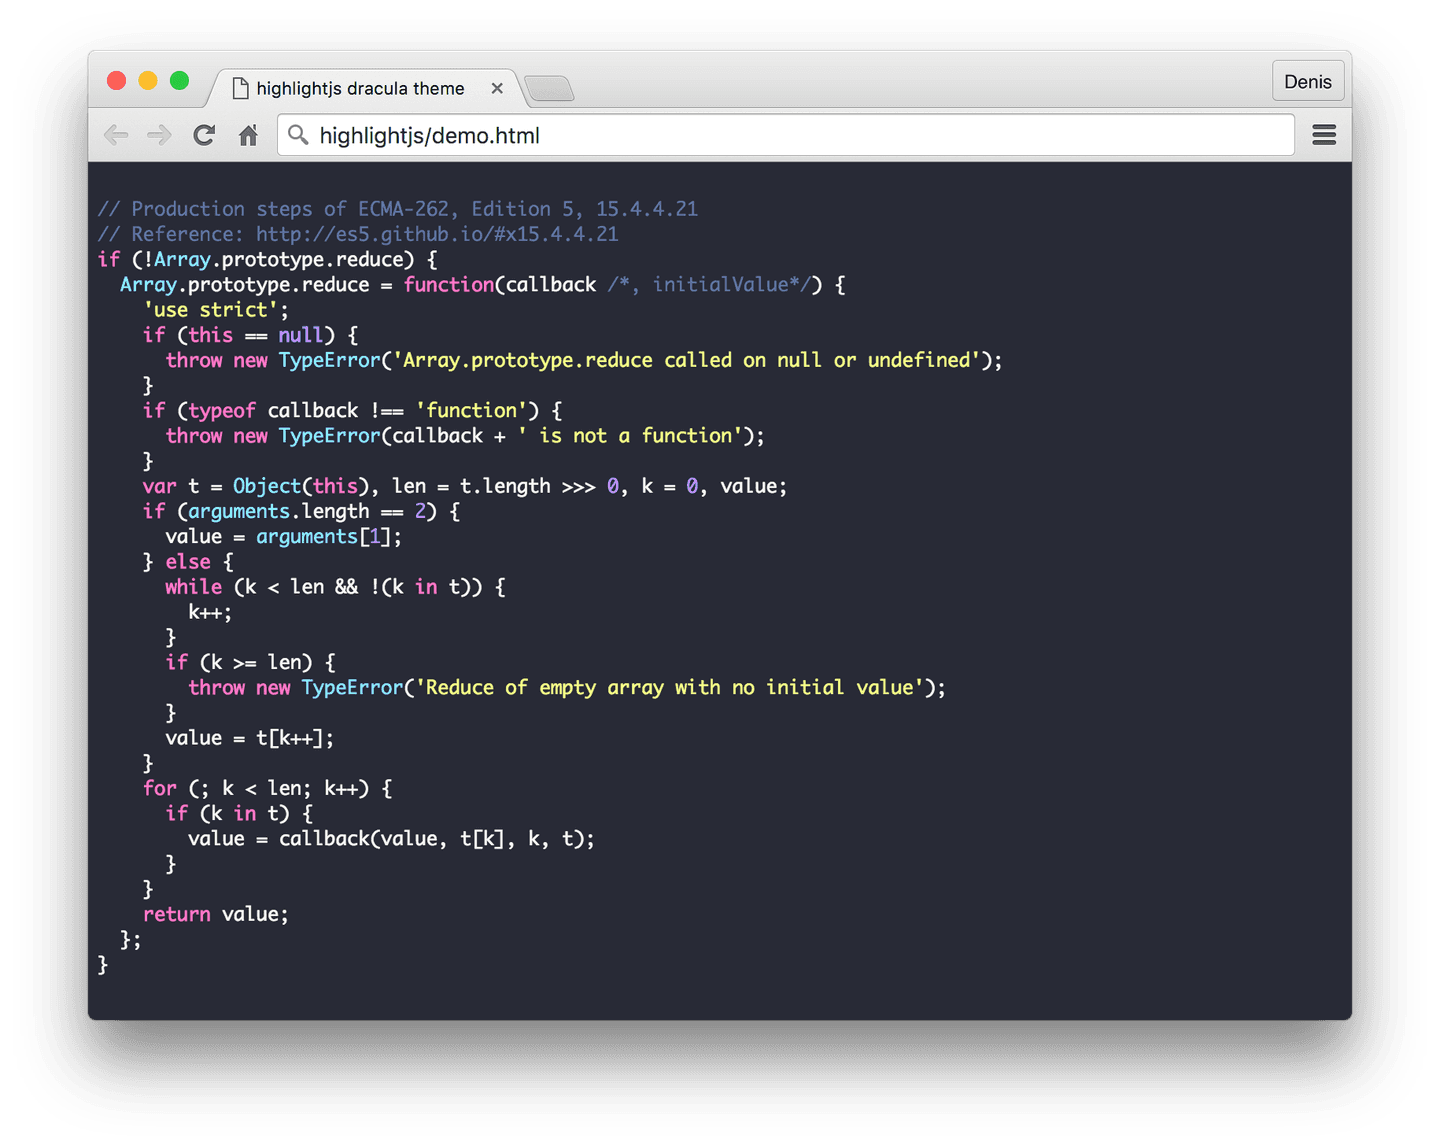Image resolution: width=1440 pixels, height=1146 pixels.
Task: Click the green zoom window control
Action: click(180, 80)
